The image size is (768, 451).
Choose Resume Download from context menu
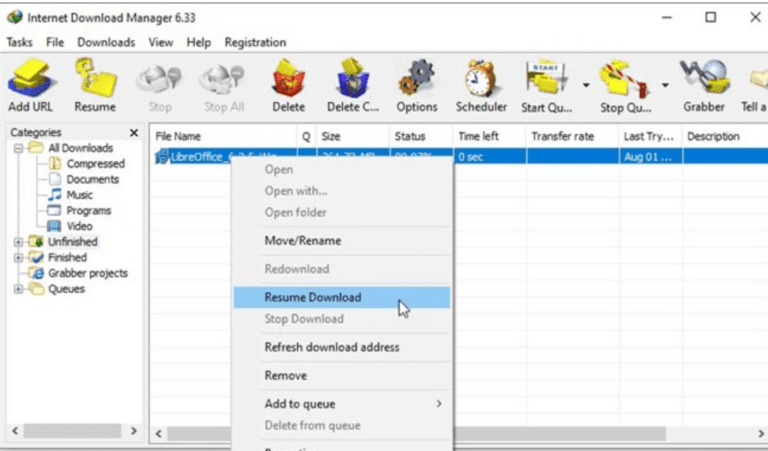tap(312, 297)
